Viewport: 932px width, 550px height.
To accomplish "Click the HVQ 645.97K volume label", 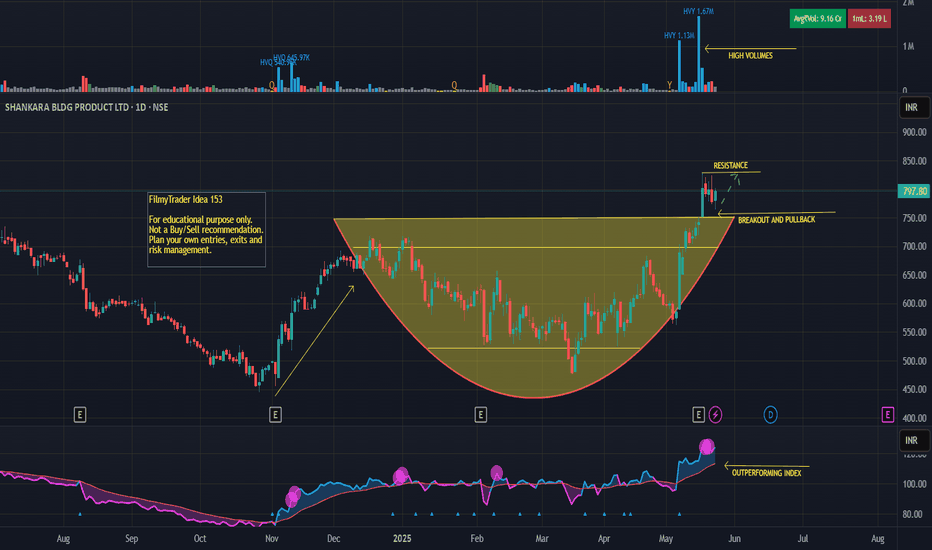I will tap(292, 57).
